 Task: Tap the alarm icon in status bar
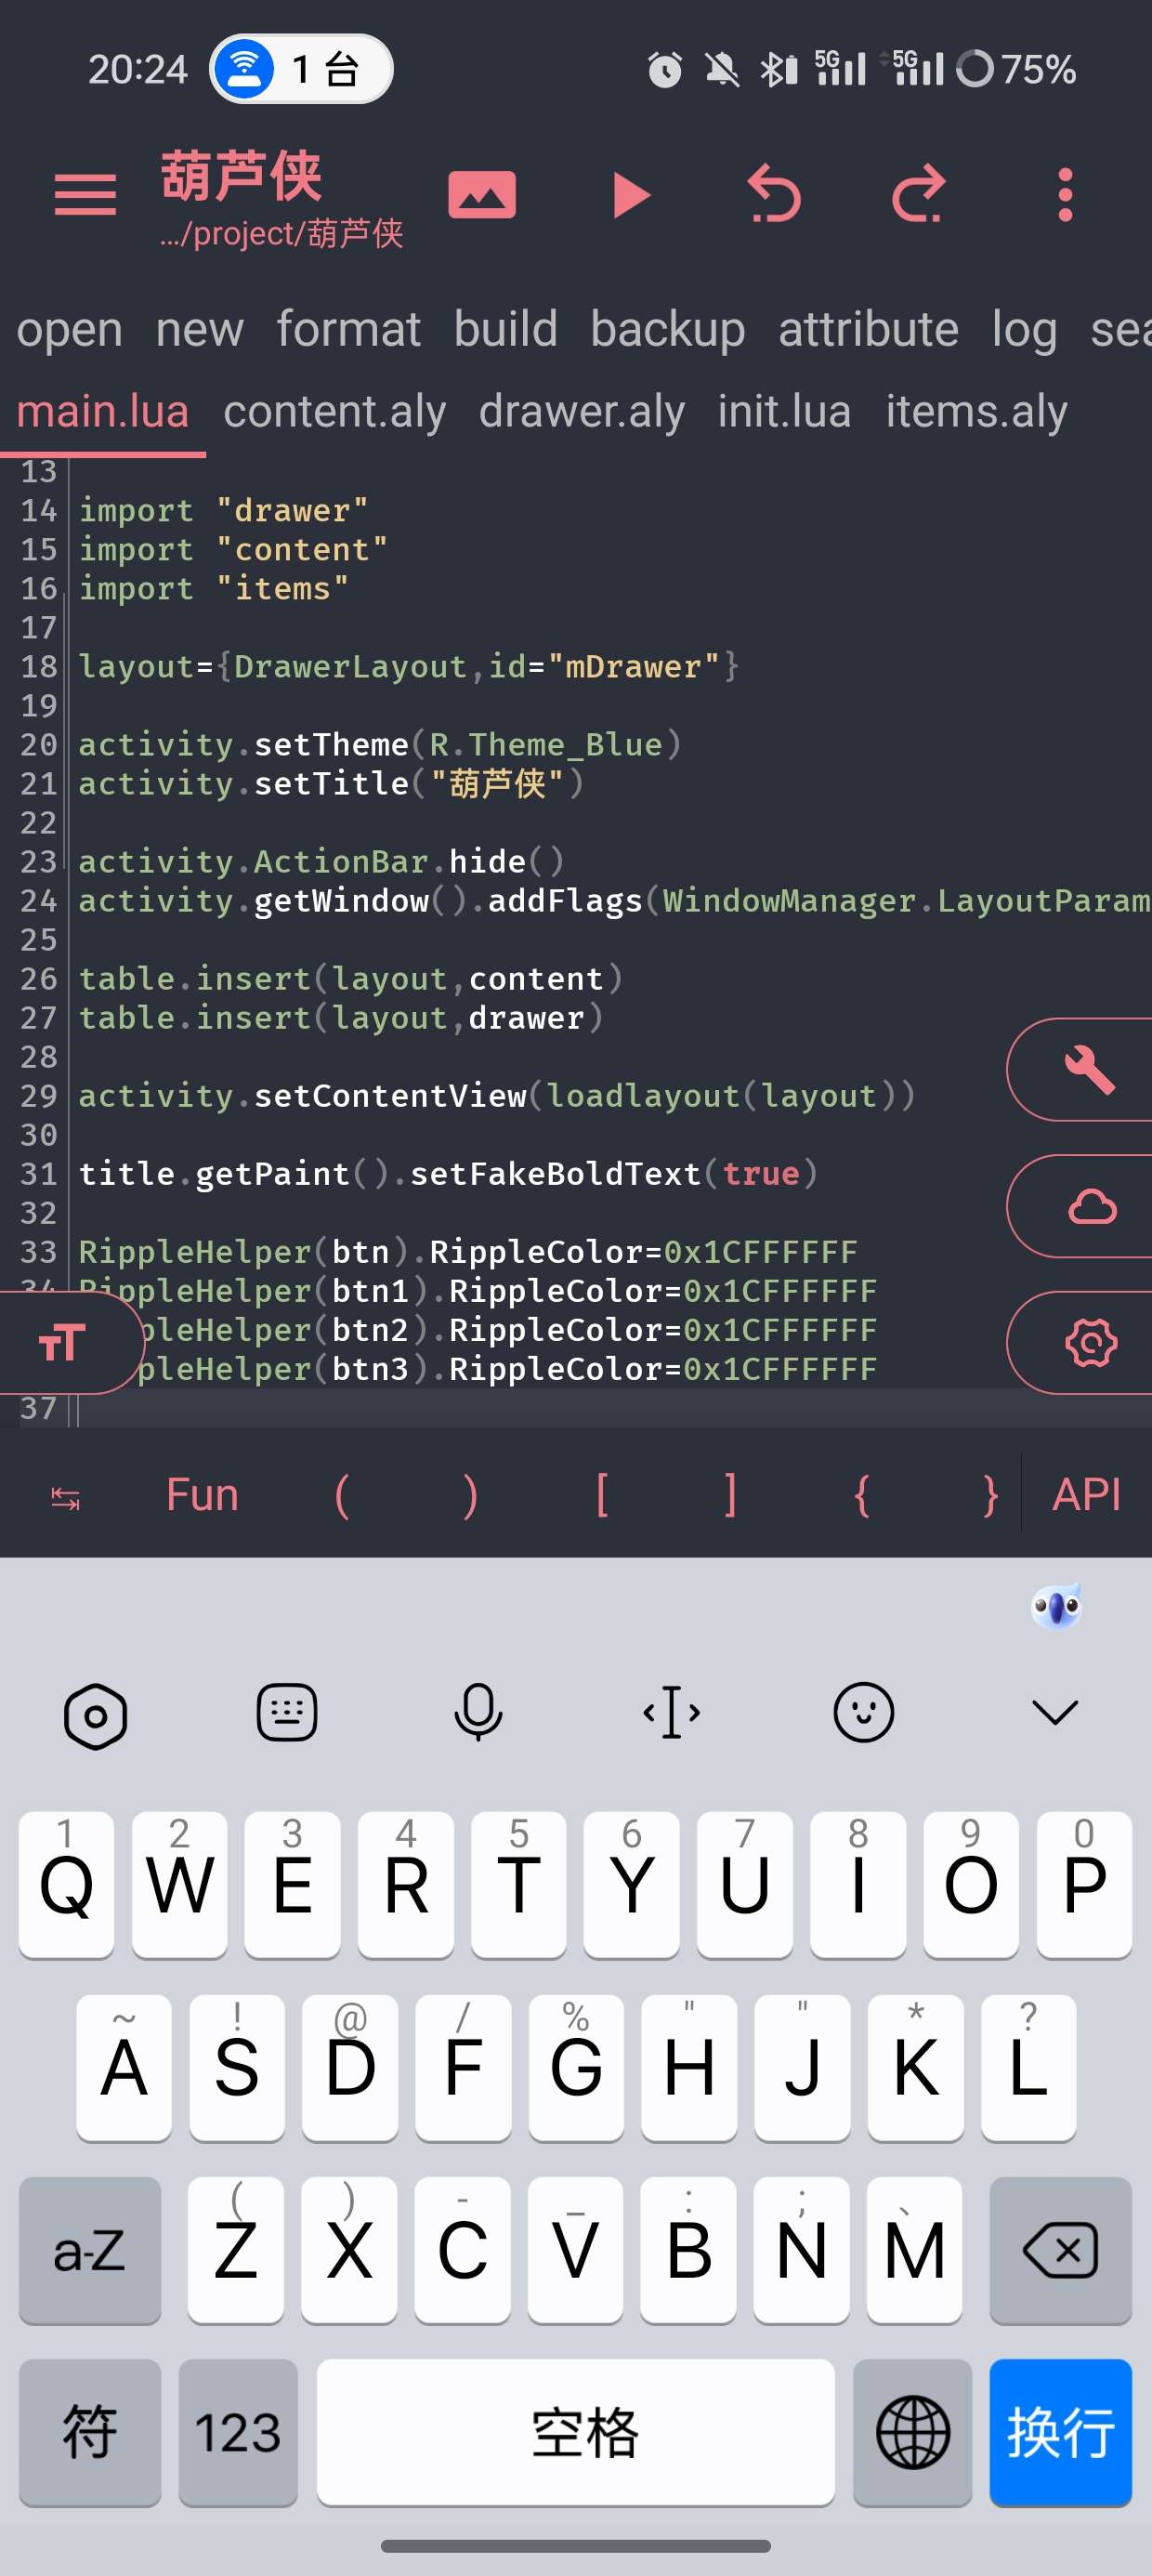664,69
